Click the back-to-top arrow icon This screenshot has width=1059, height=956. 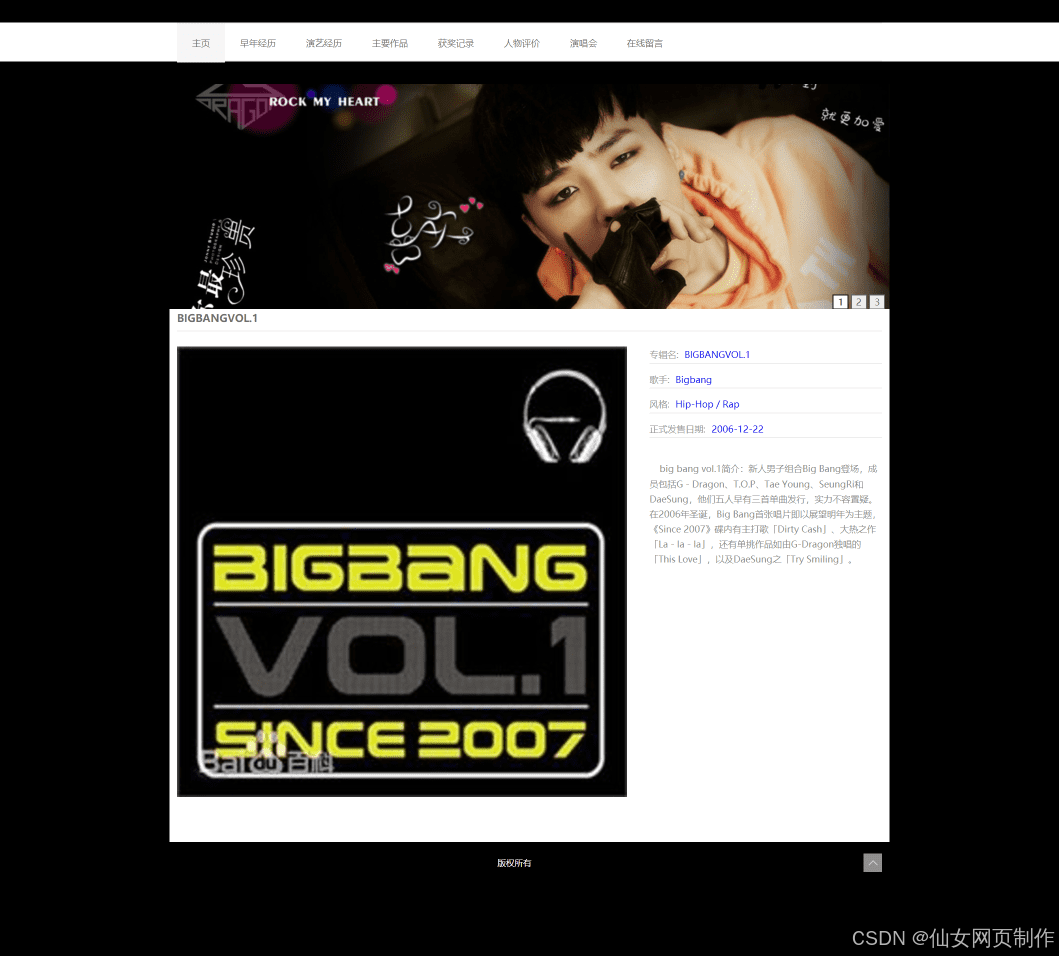coord(872,863)
